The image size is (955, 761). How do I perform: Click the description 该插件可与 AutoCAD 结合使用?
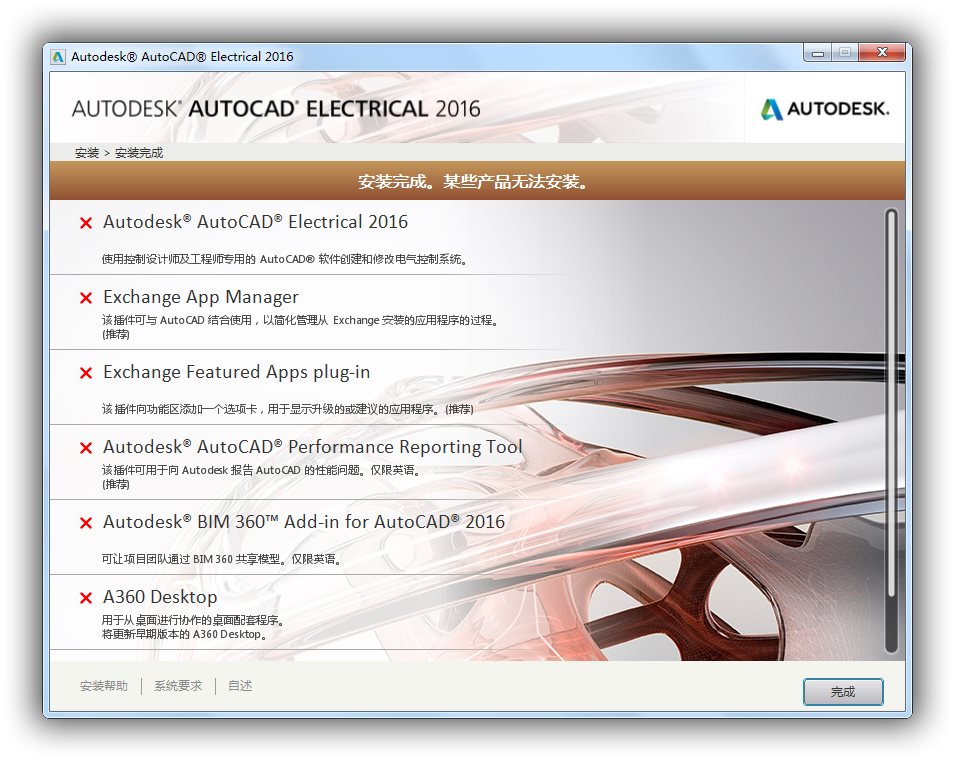(x=300, y=327)
